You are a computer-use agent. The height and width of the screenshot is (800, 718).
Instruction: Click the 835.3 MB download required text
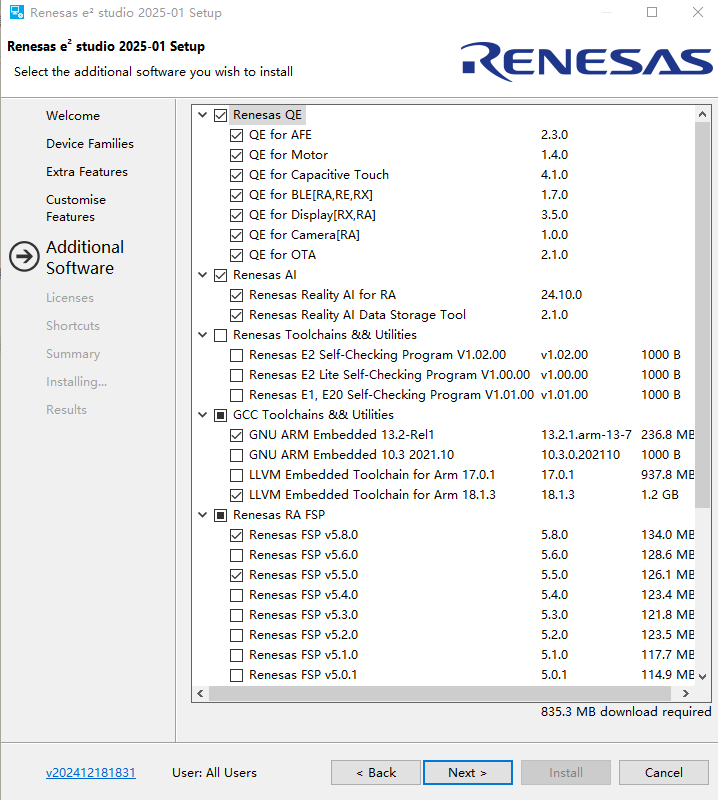[x=626, y=712]
